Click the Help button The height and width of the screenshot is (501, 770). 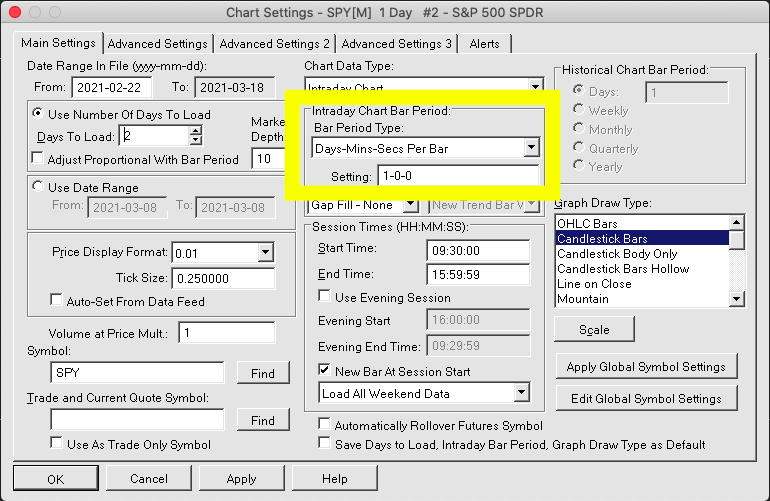pyautogui.click(x=335, y=478)
